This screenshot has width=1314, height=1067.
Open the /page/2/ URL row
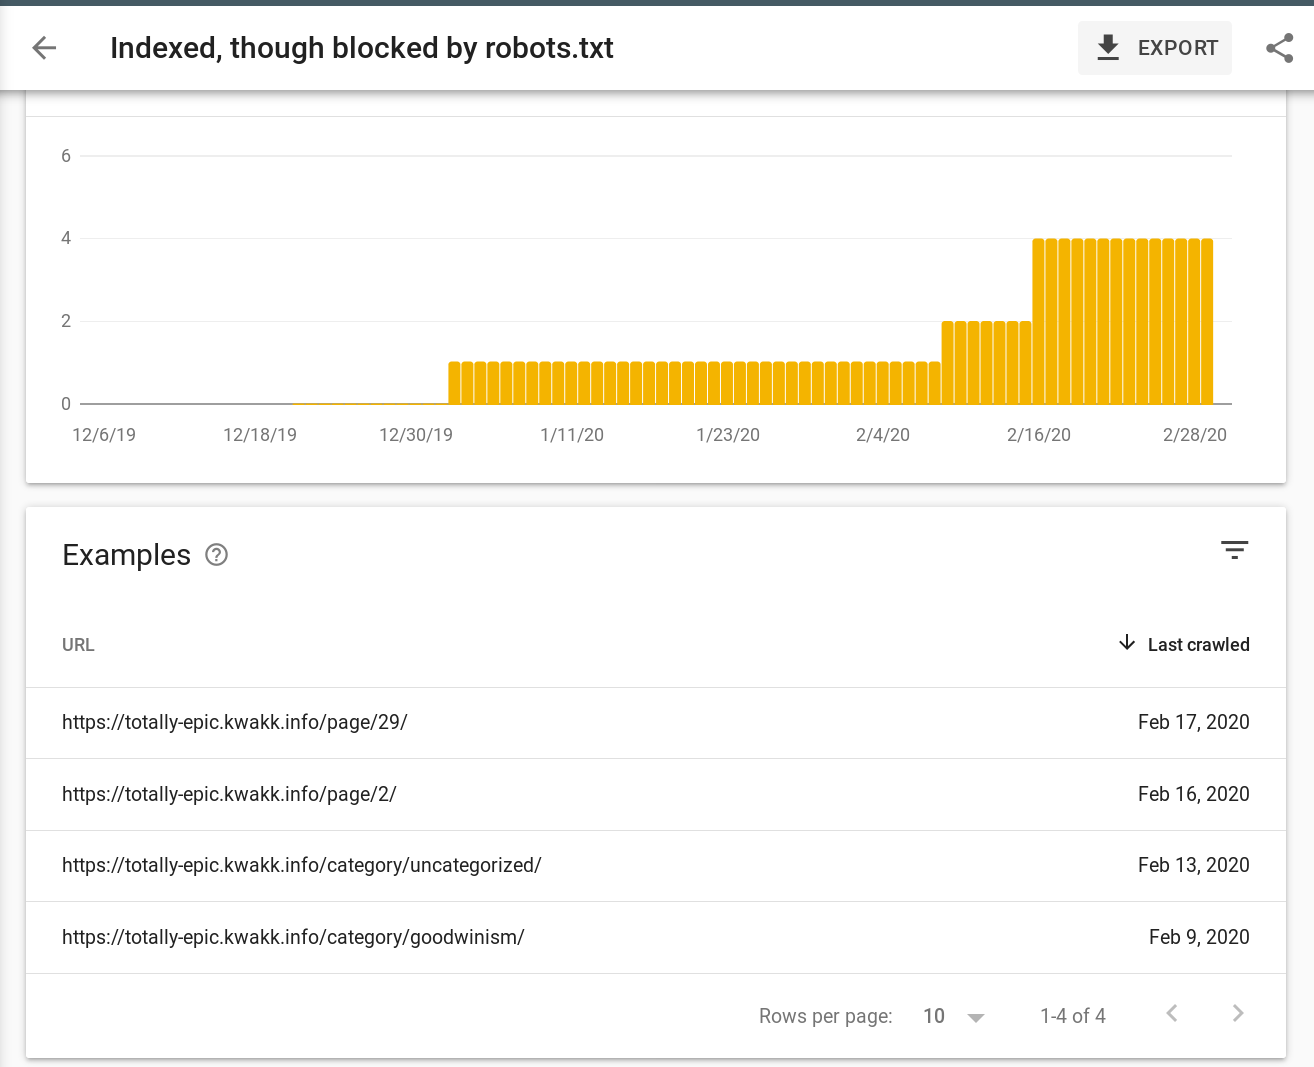(656, 795)
